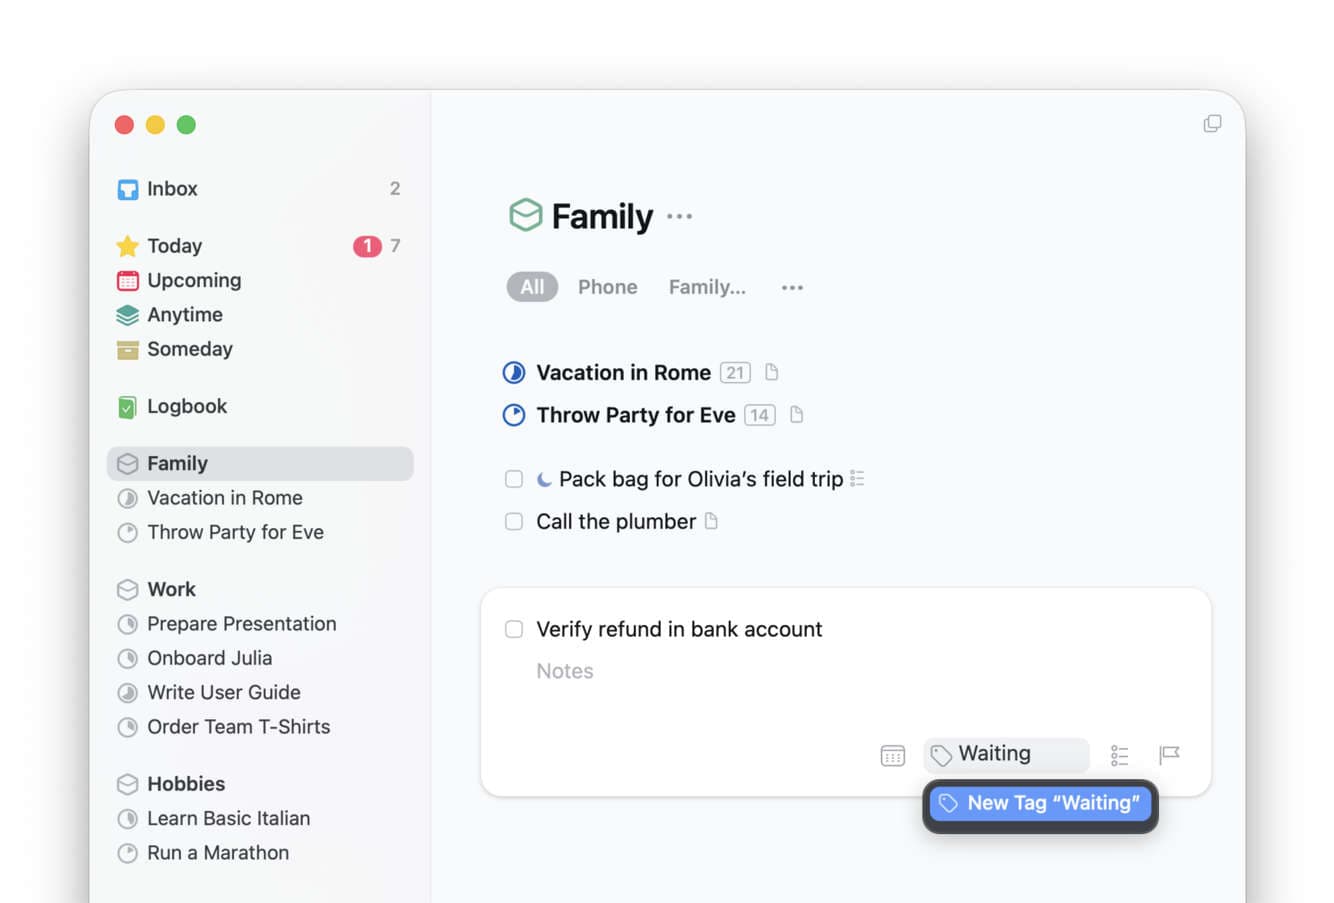Viewport: 1334px width, 903px height.
Task: Open the ellipsis menu beside Family title
Action: (x=680, y=217)
